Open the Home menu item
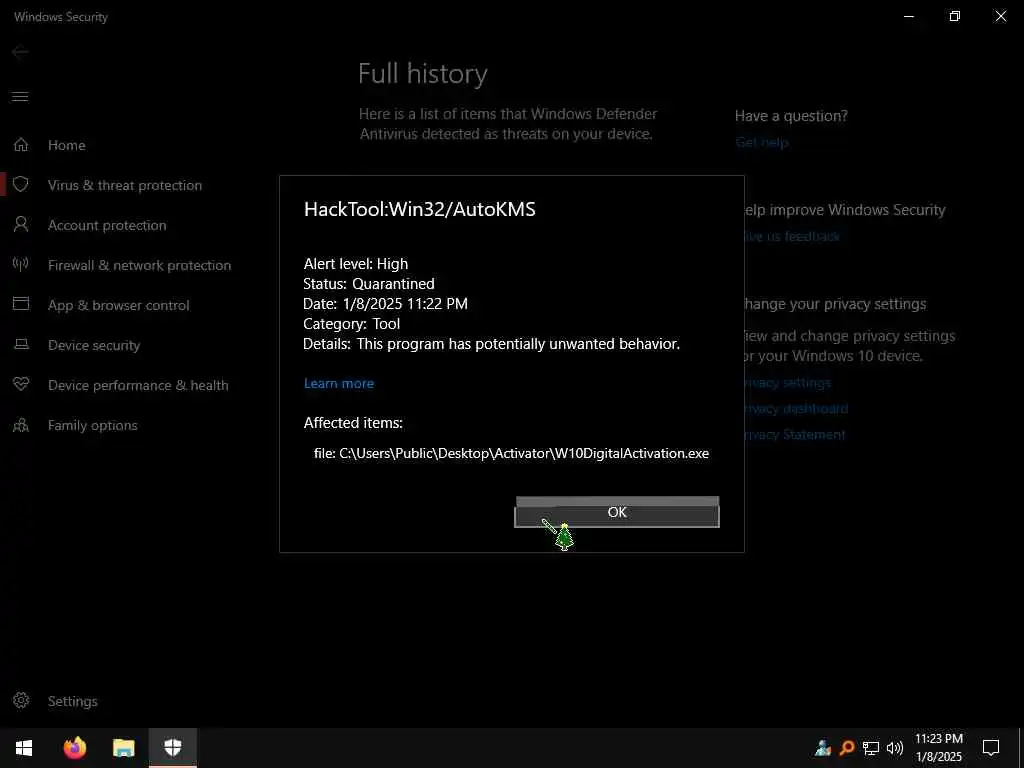Image resolution: width=1024 pixels, height=768 pixels. coord(67,145)
